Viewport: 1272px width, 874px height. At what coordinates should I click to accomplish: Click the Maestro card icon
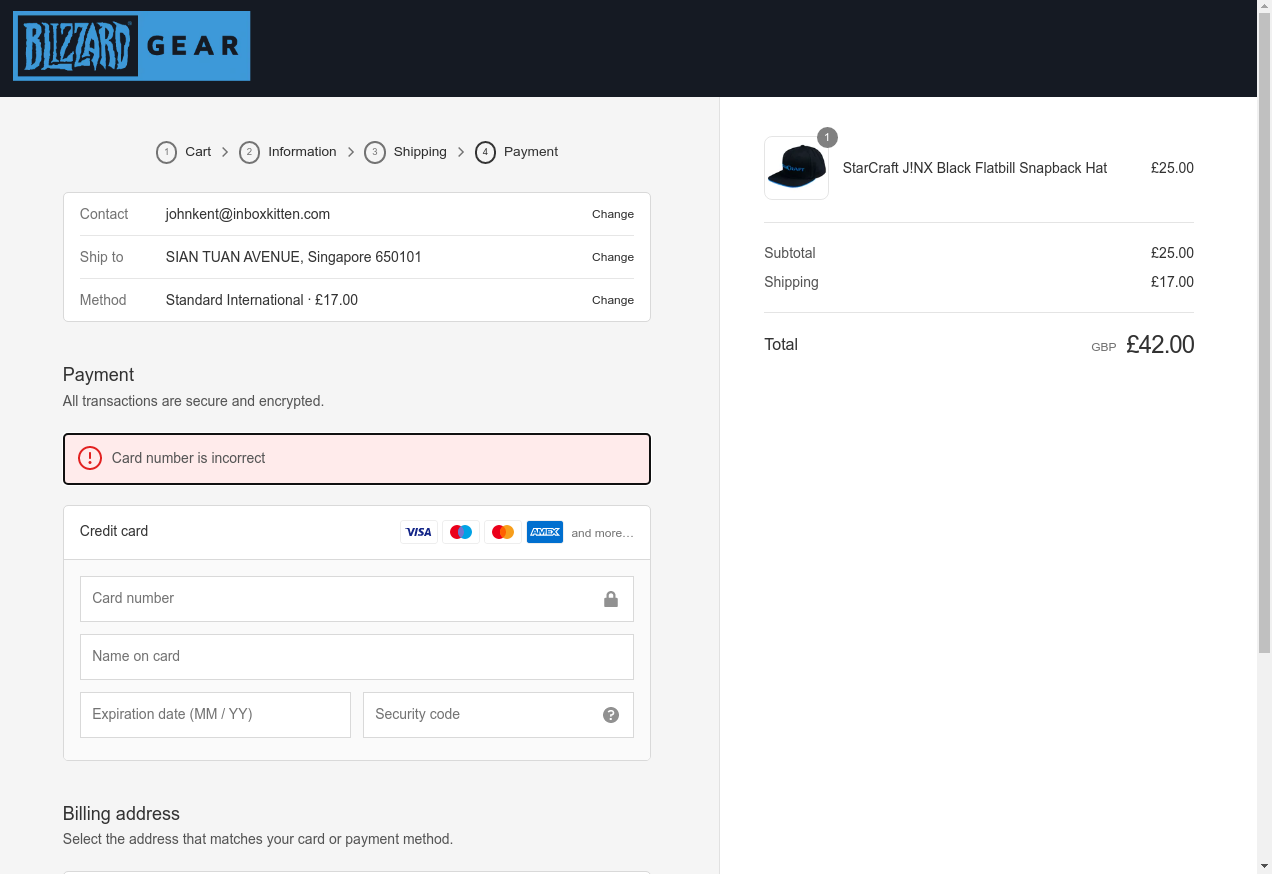click(461, 532)
